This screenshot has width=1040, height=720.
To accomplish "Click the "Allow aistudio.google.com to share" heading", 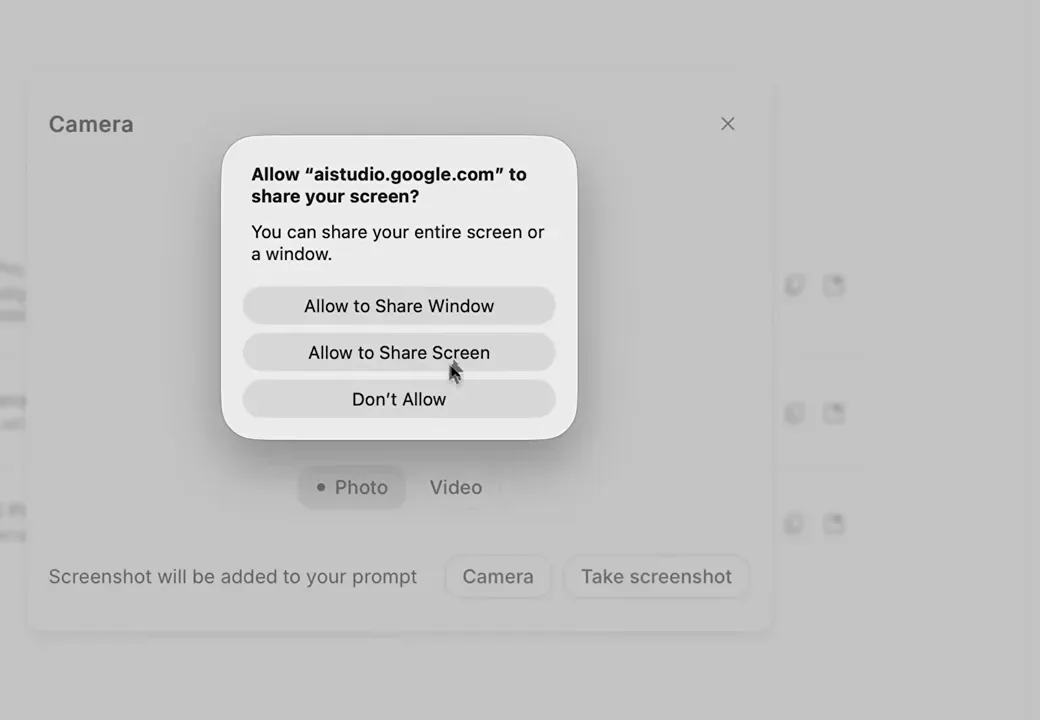I will [389, 185].
